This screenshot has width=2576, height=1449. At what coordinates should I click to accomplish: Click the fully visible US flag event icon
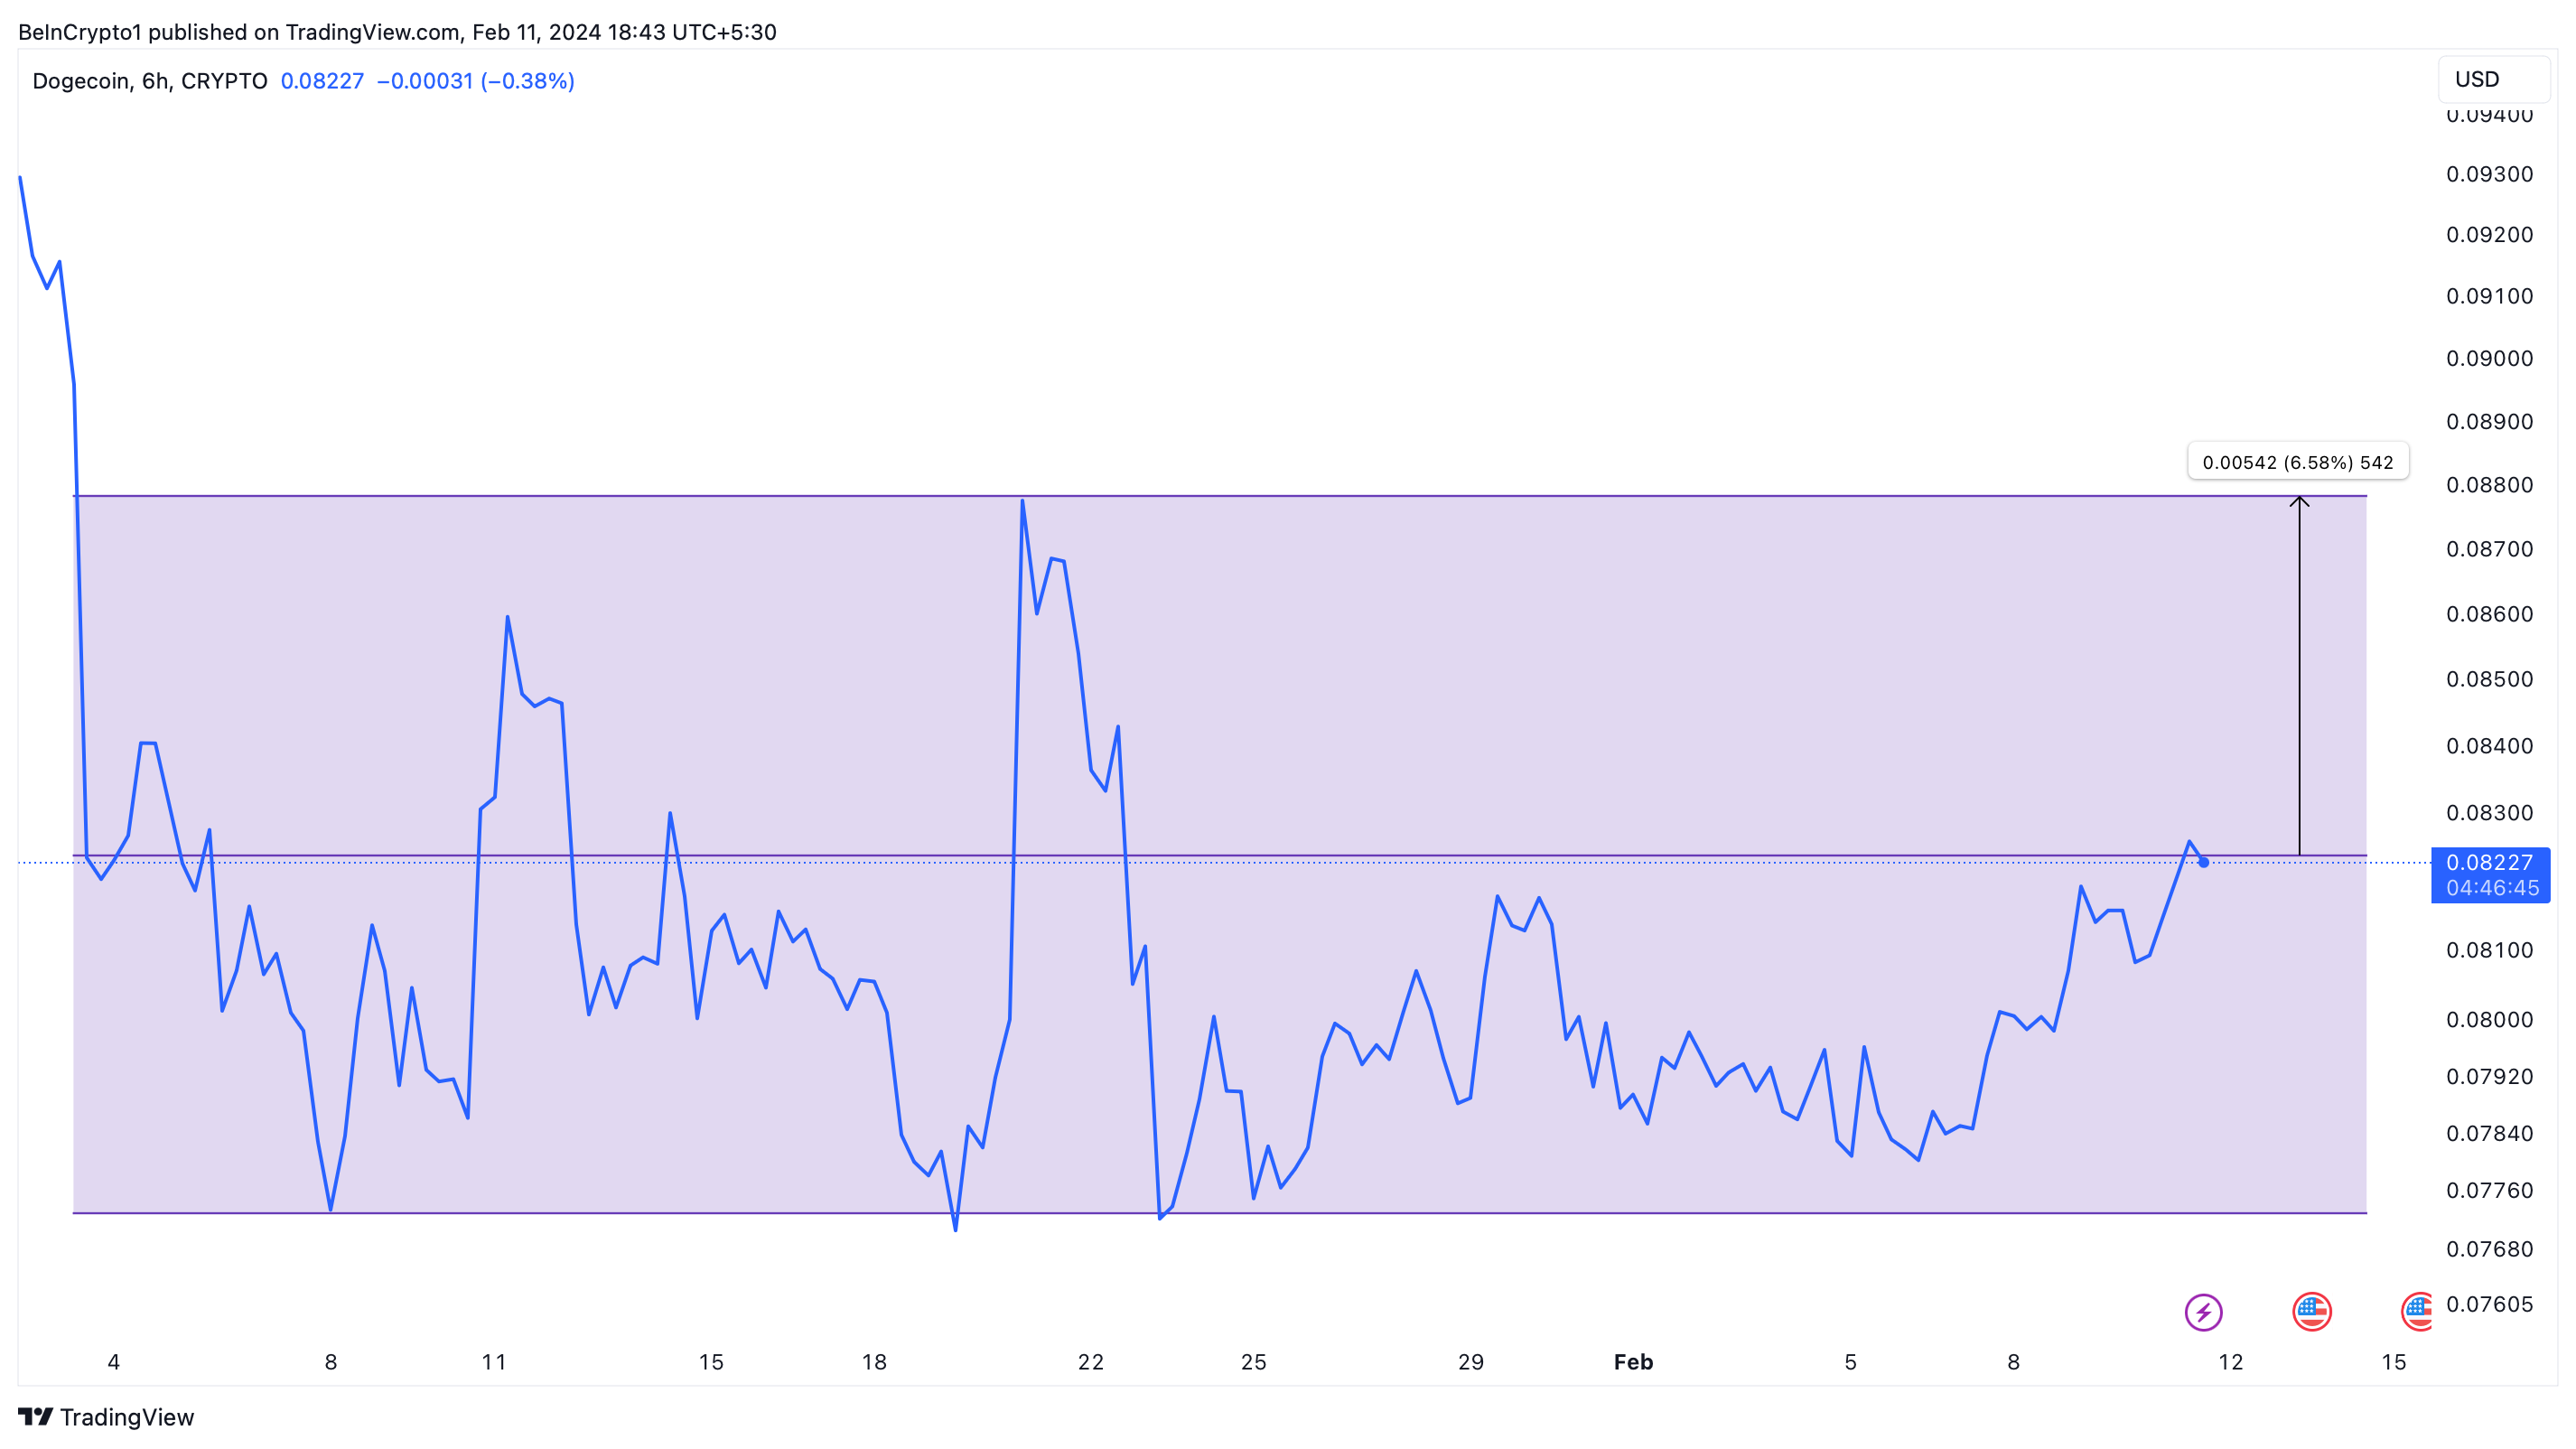[2311, 1312]
